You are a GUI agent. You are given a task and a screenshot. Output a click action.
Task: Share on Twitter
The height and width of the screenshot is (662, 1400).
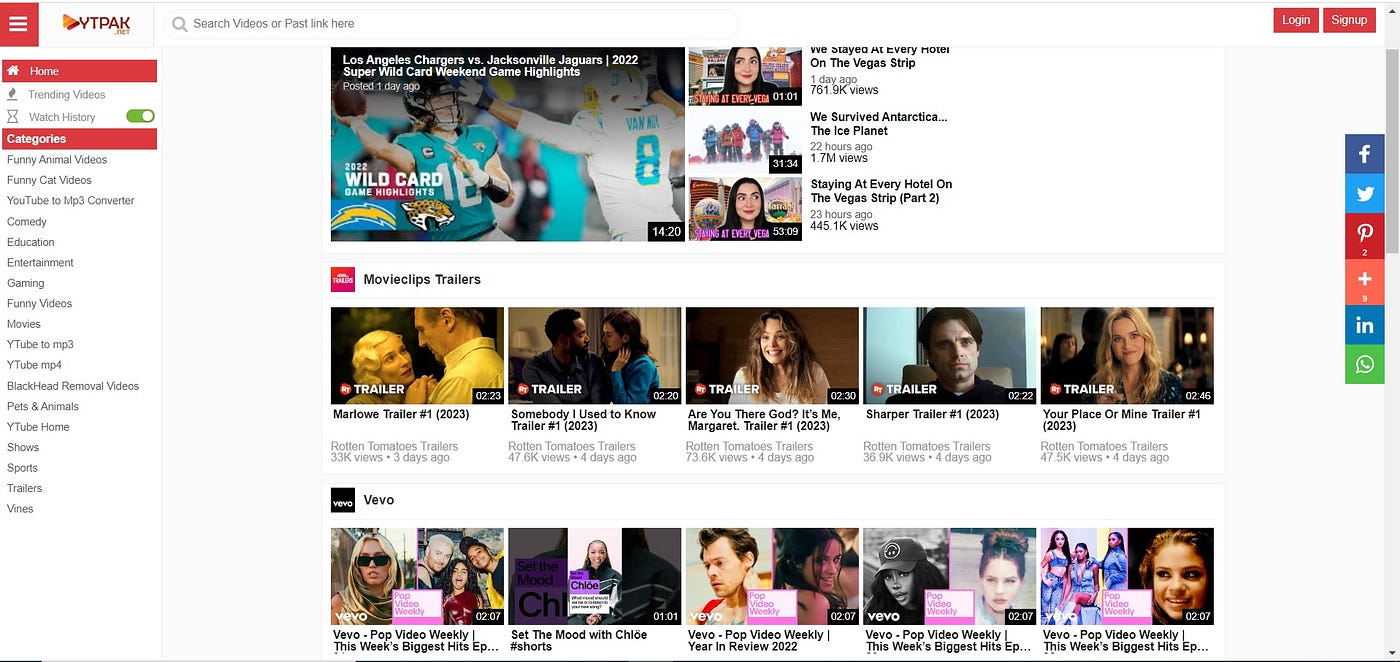pos(1364,193)
